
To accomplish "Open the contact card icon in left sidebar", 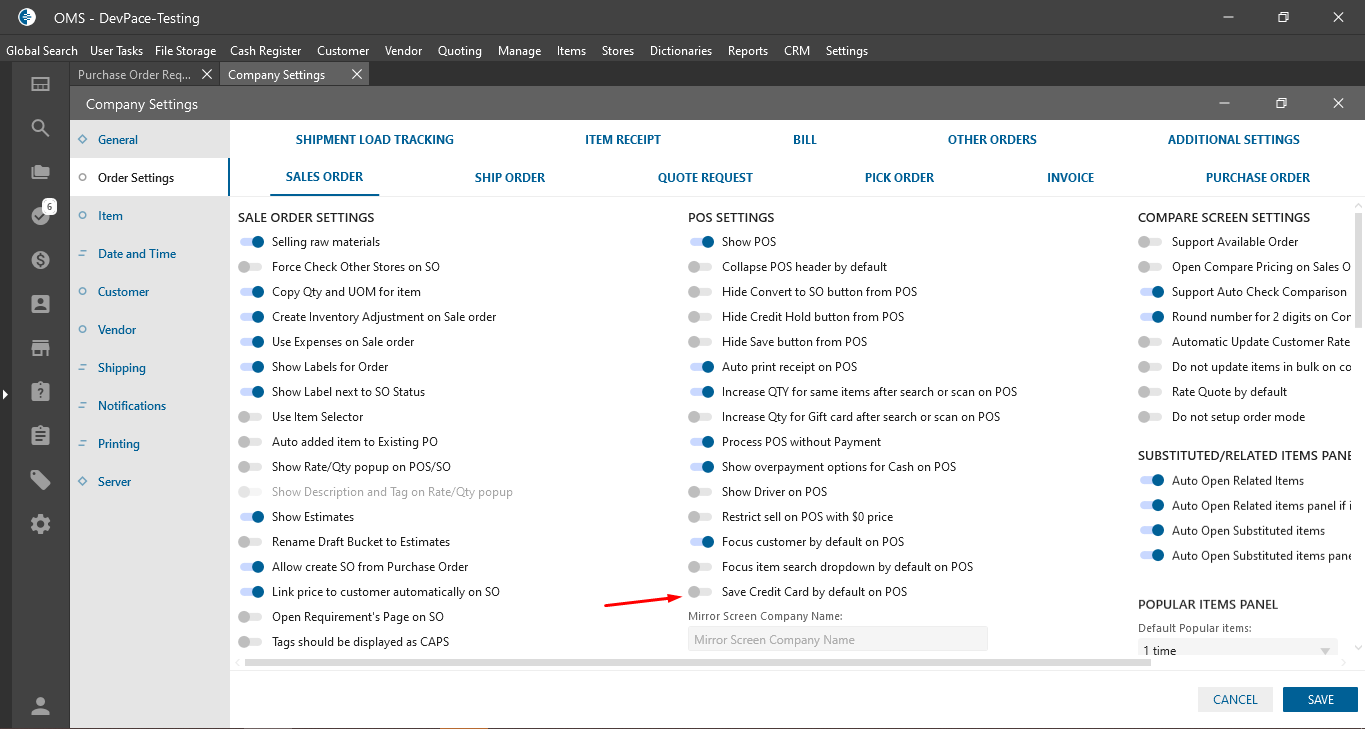I will [40, 304].
